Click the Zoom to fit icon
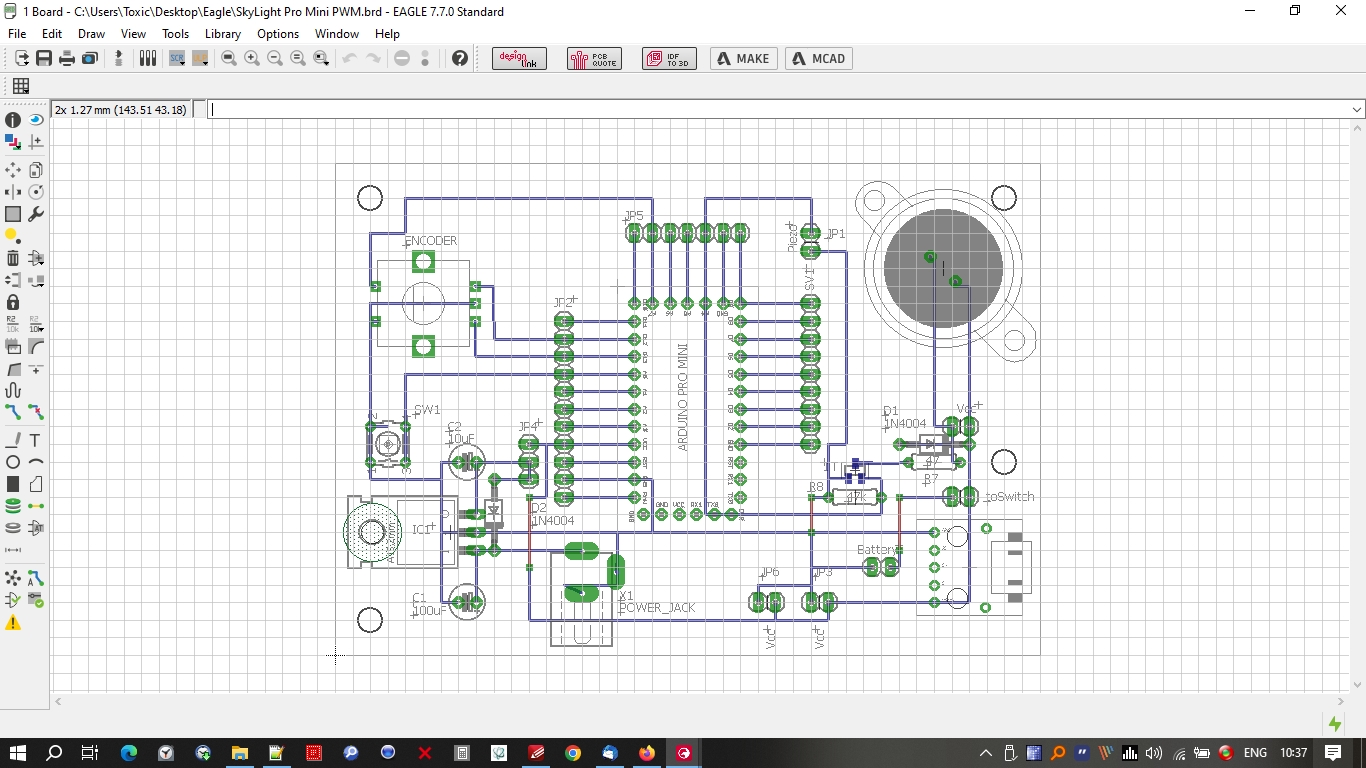The width and height of the screenshot is (1366, 768). click(x=229, y=59)
